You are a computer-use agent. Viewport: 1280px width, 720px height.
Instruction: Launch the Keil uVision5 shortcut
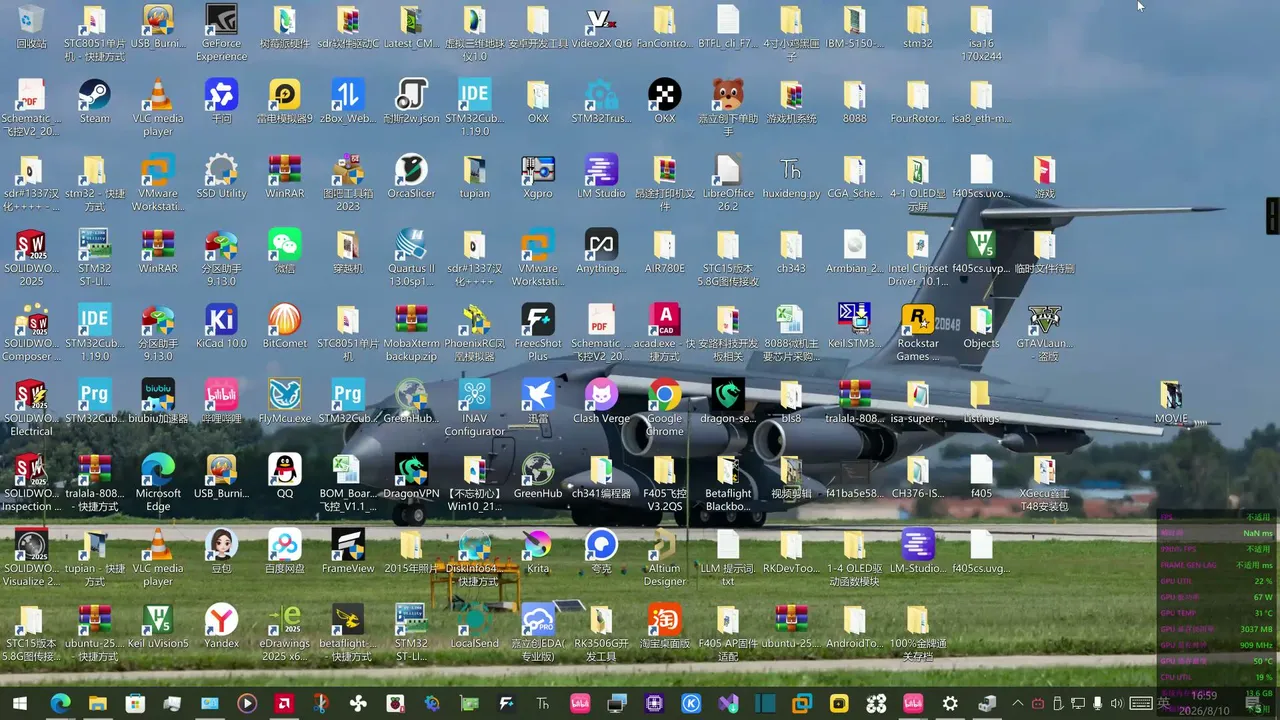158,627
